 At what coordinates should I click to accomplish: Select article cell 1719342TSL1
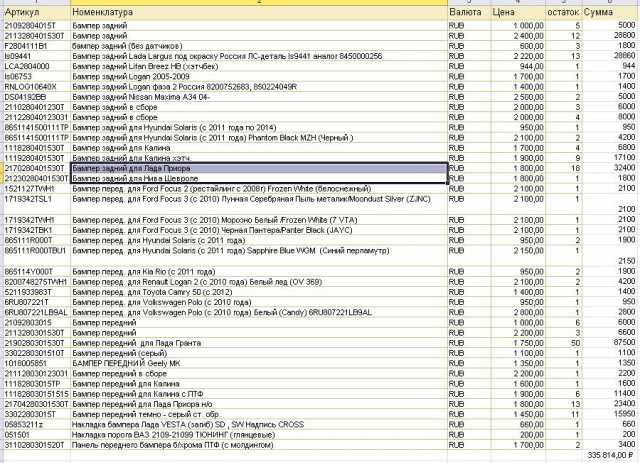click(x=36, y=204)
